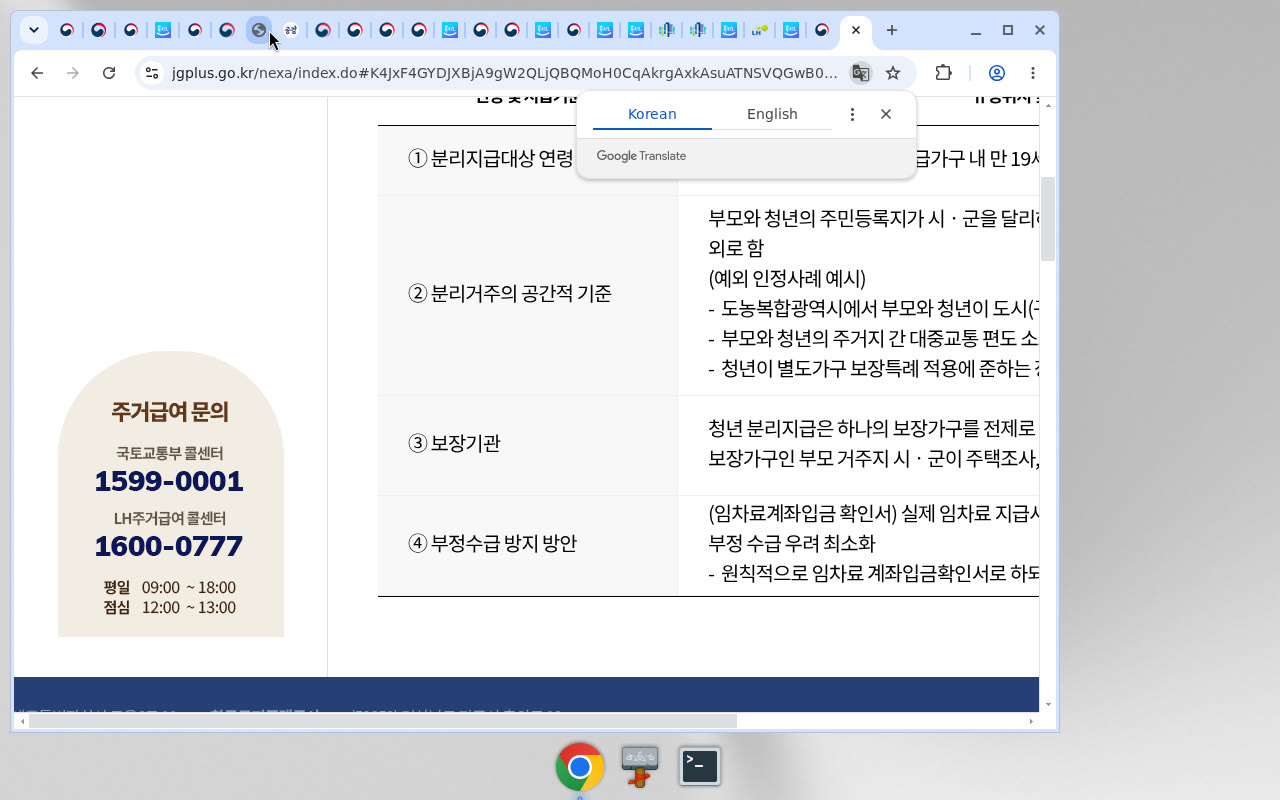Click the vertical scrollbar up arrow

click(1048, 103)
